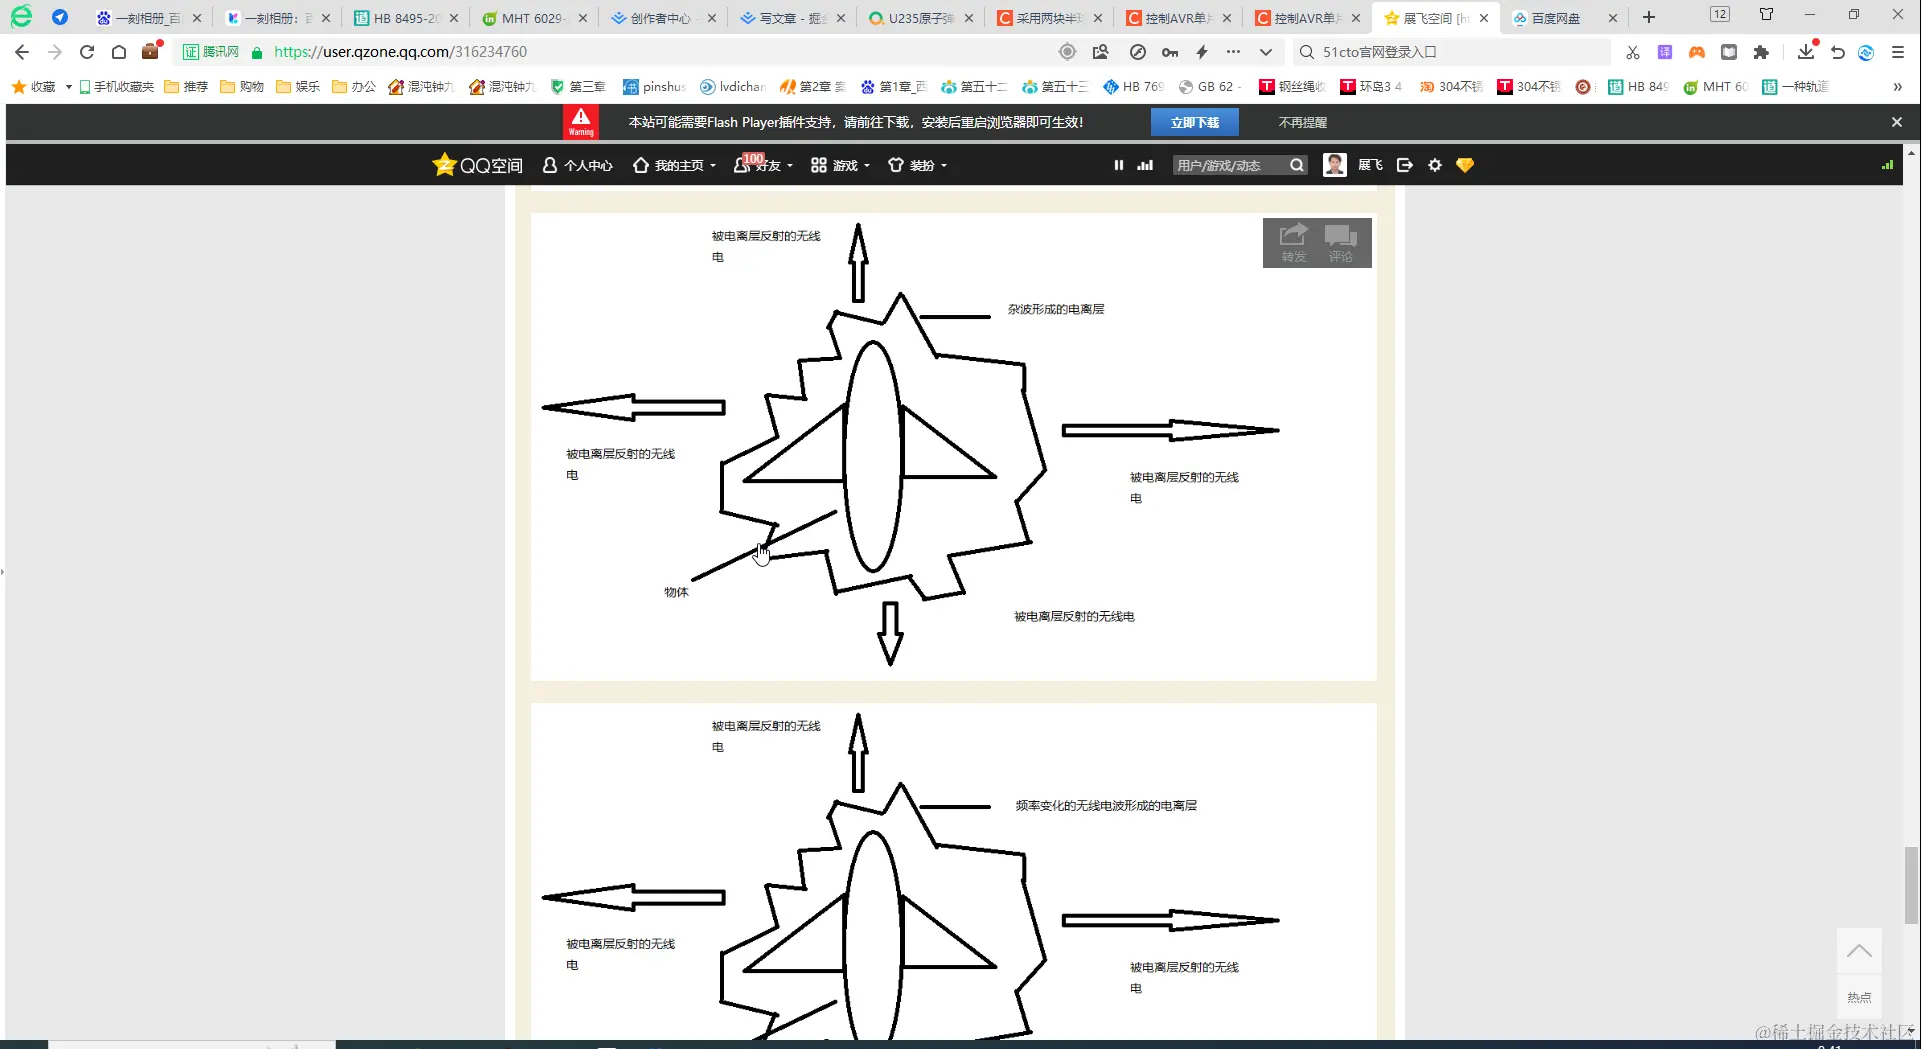Click the 热点 hot topics button

1859,997
